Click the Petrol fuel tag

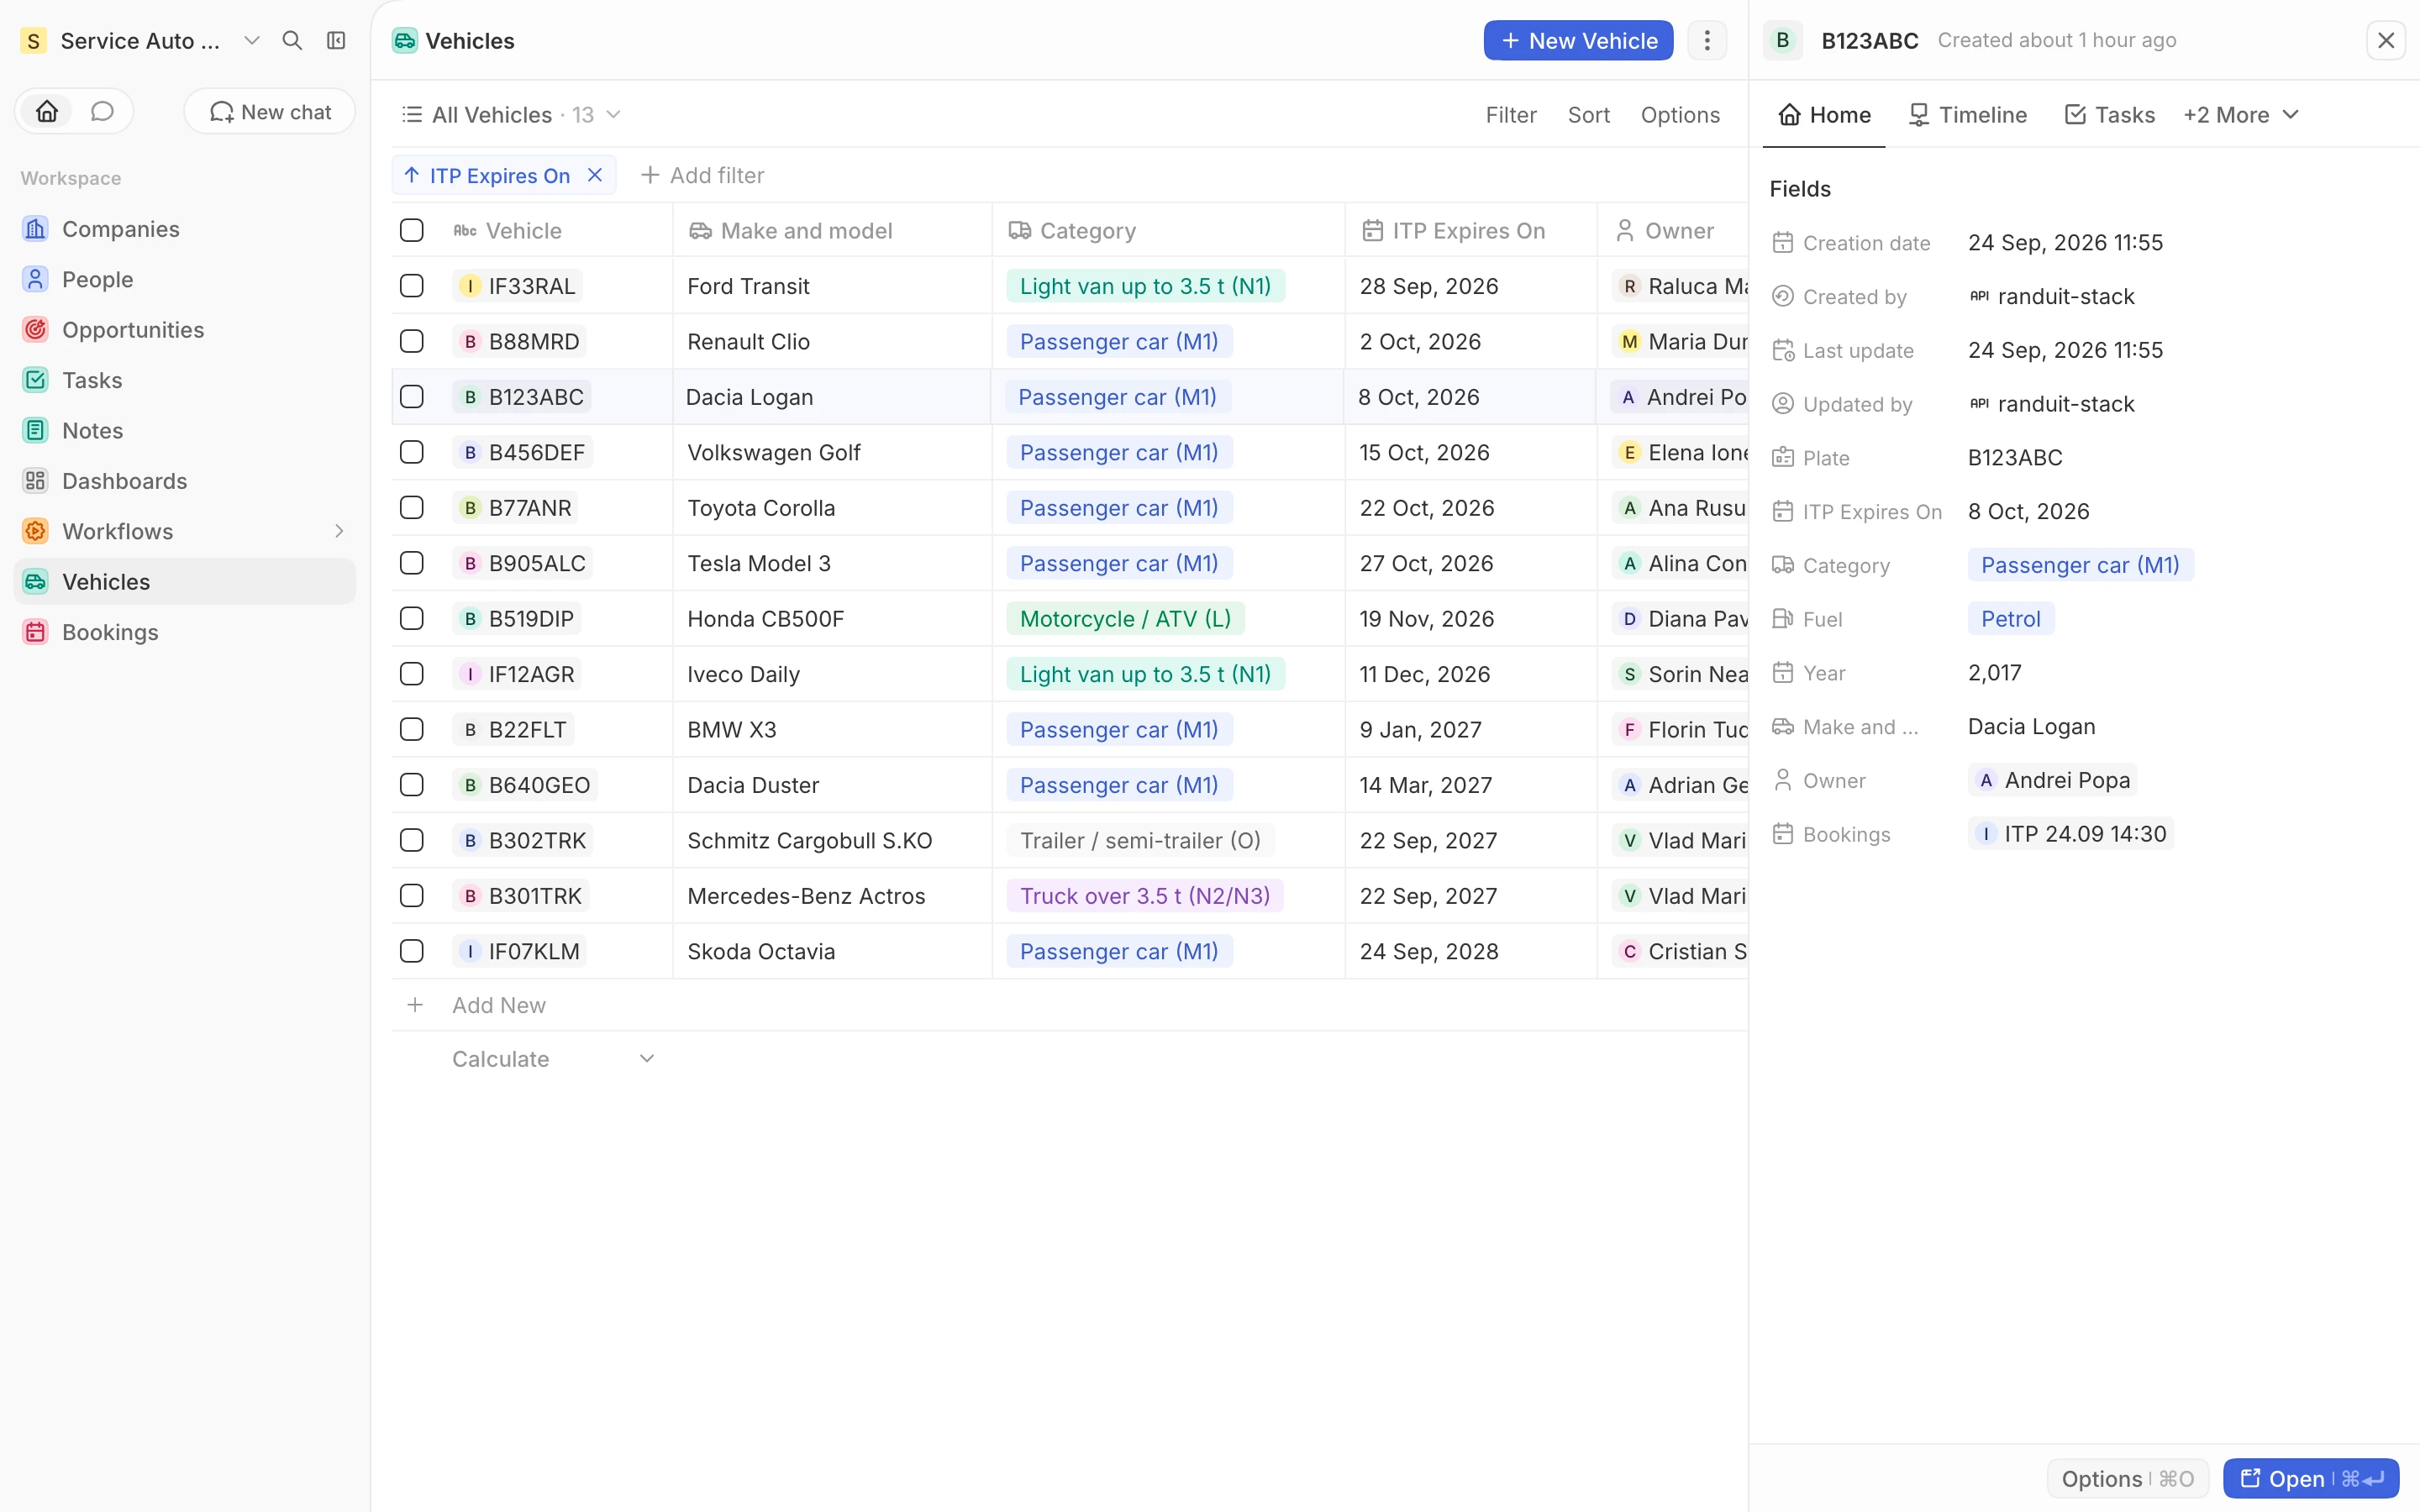pos(2010,619)
